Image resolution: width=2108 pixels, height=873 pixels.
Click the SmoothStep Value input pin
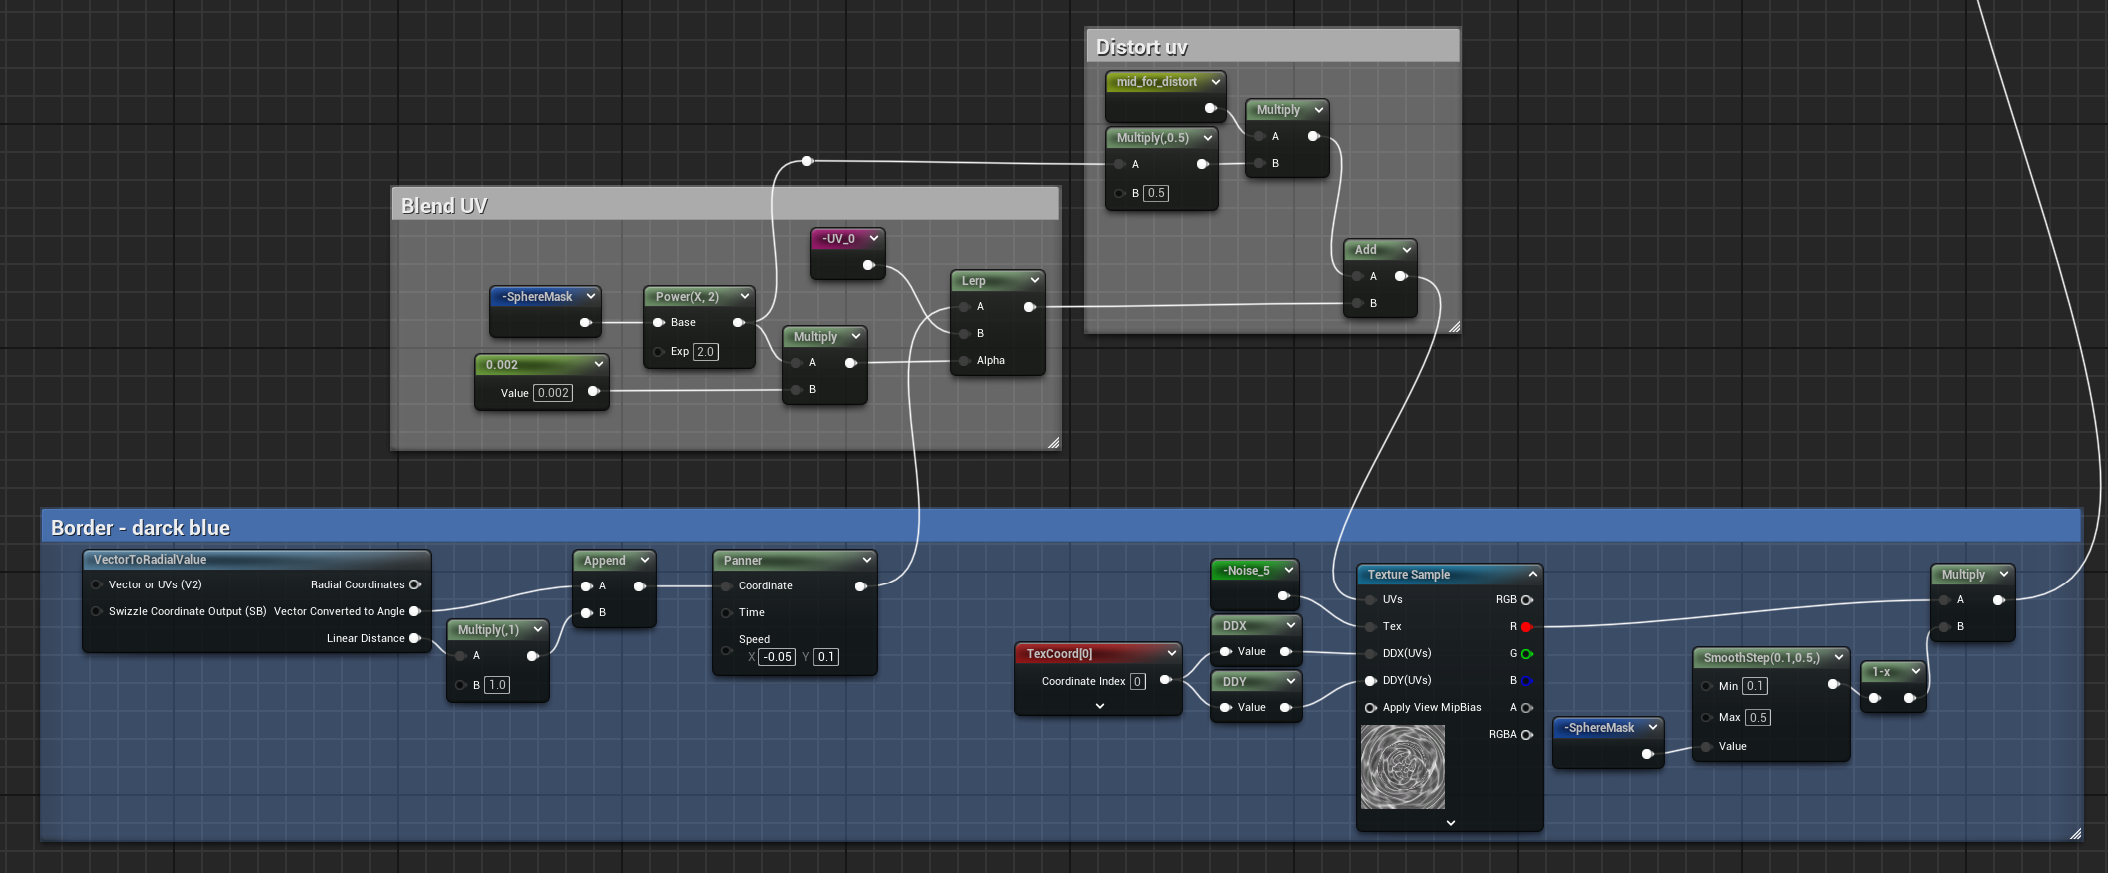pyautogui.click(x=1707, y=747)
